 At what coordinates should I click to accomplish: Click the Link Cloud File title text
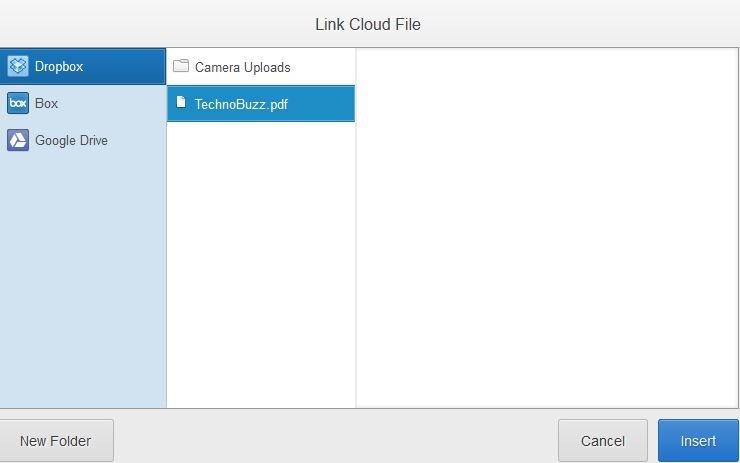[368, 25]
